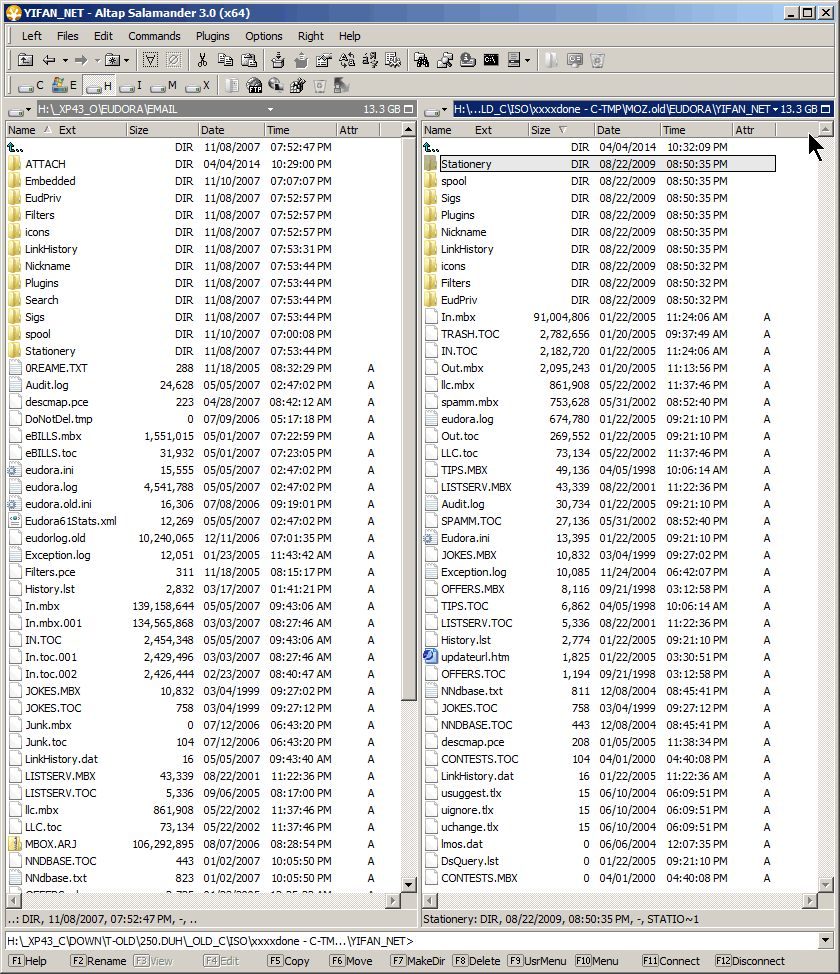The image size is (840, 974).
Task: Sort right panel by Time column
Action: (x=696, y=130)
